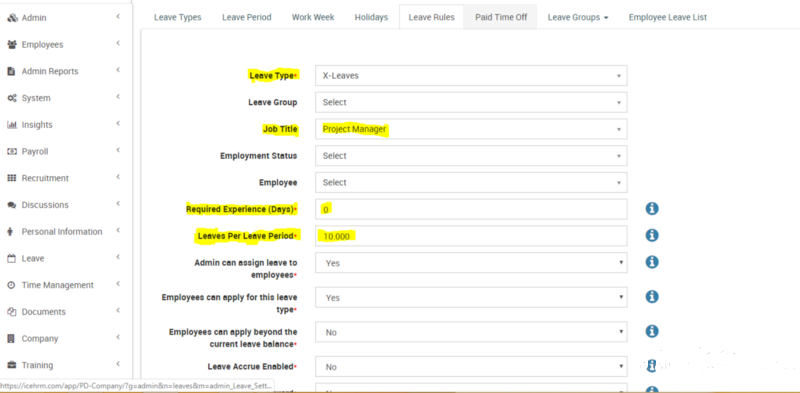The height and width of the screenshot is (393, 800).
Task: Click the Documents files icon
Action: [x=12, y=312]
